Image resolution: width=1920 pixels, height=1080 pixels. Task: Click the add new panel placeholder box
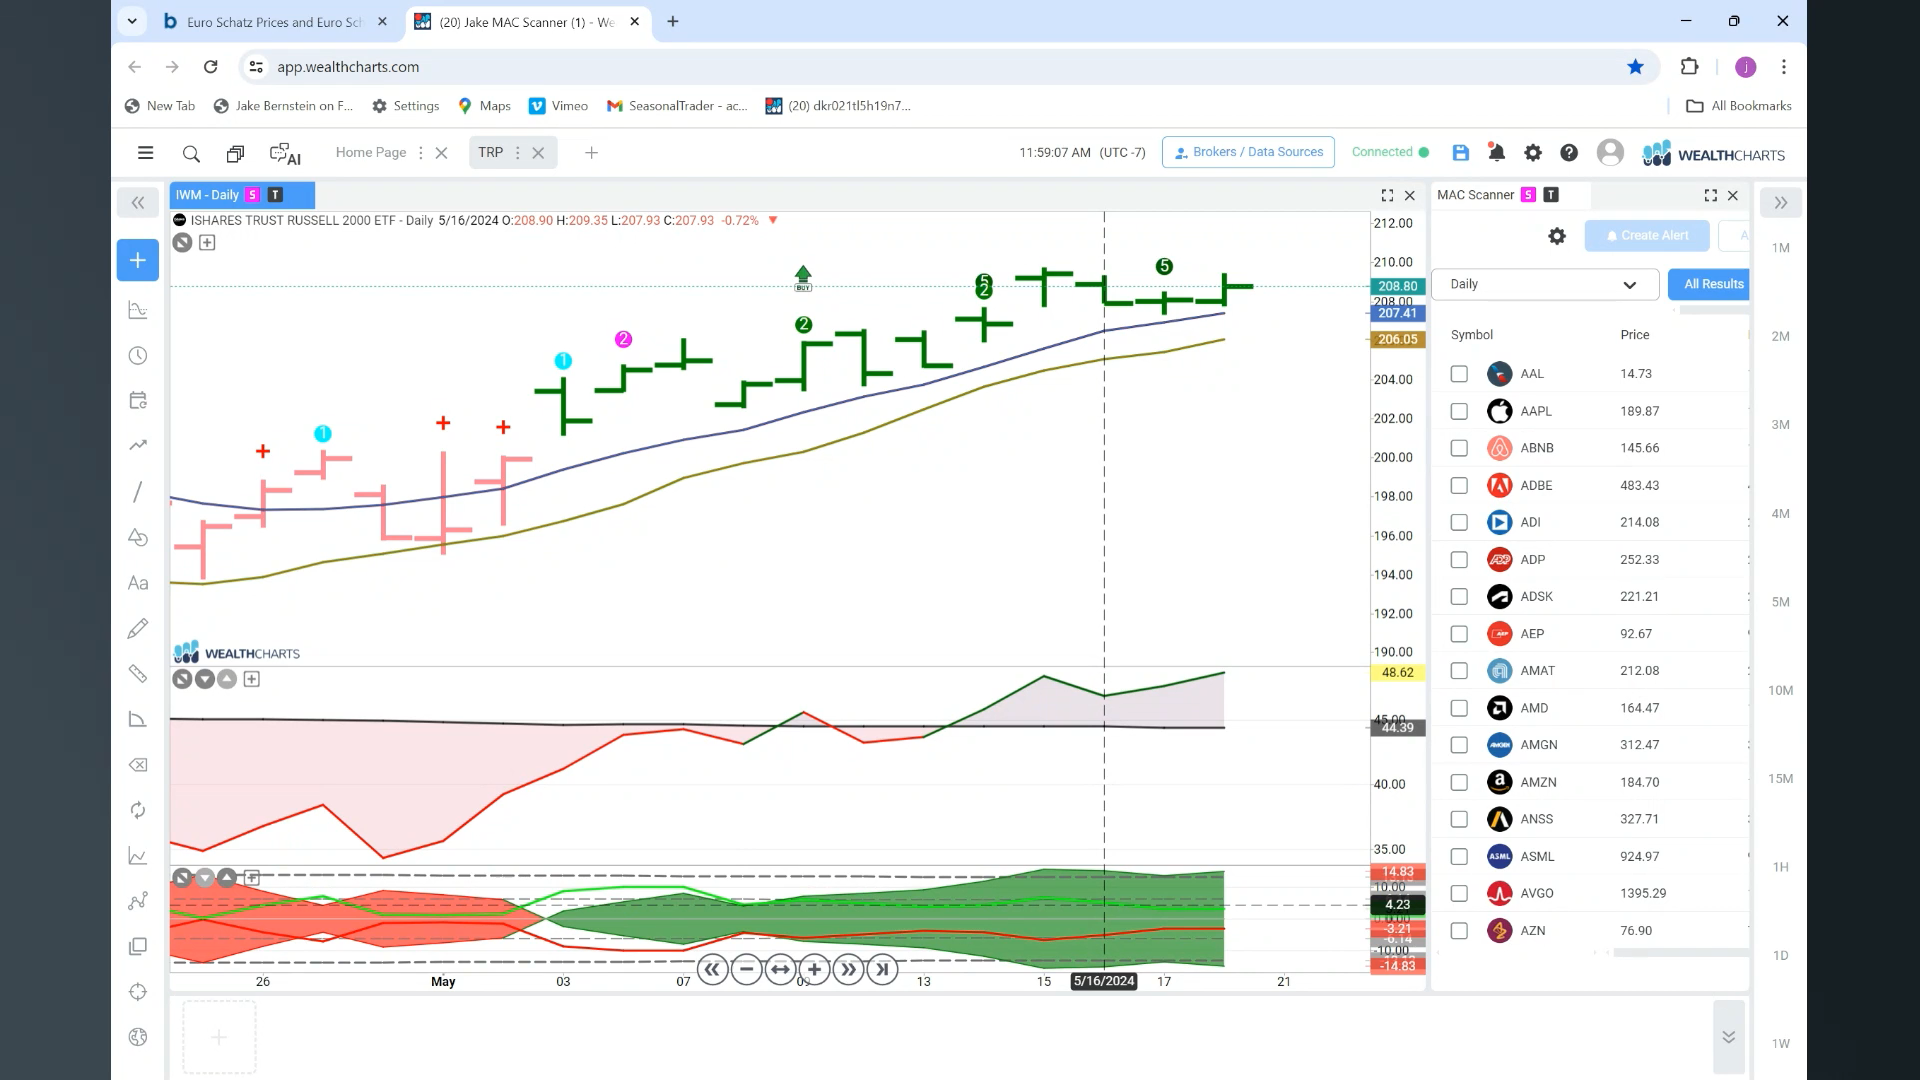pyautogui.click(x=219, y=1037)
